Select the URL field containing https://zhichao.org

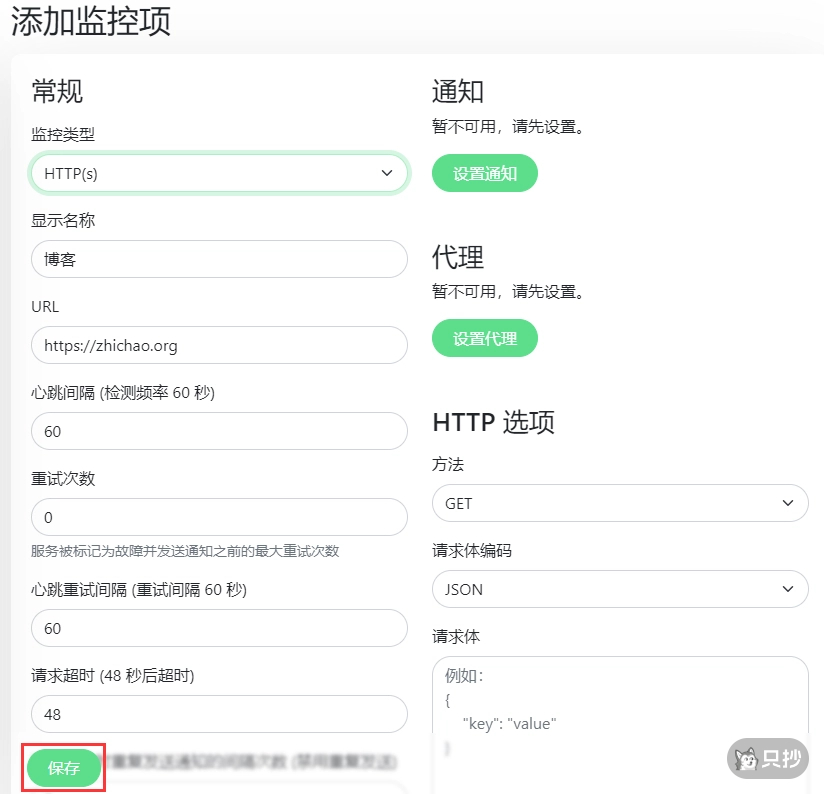(219, 344)
